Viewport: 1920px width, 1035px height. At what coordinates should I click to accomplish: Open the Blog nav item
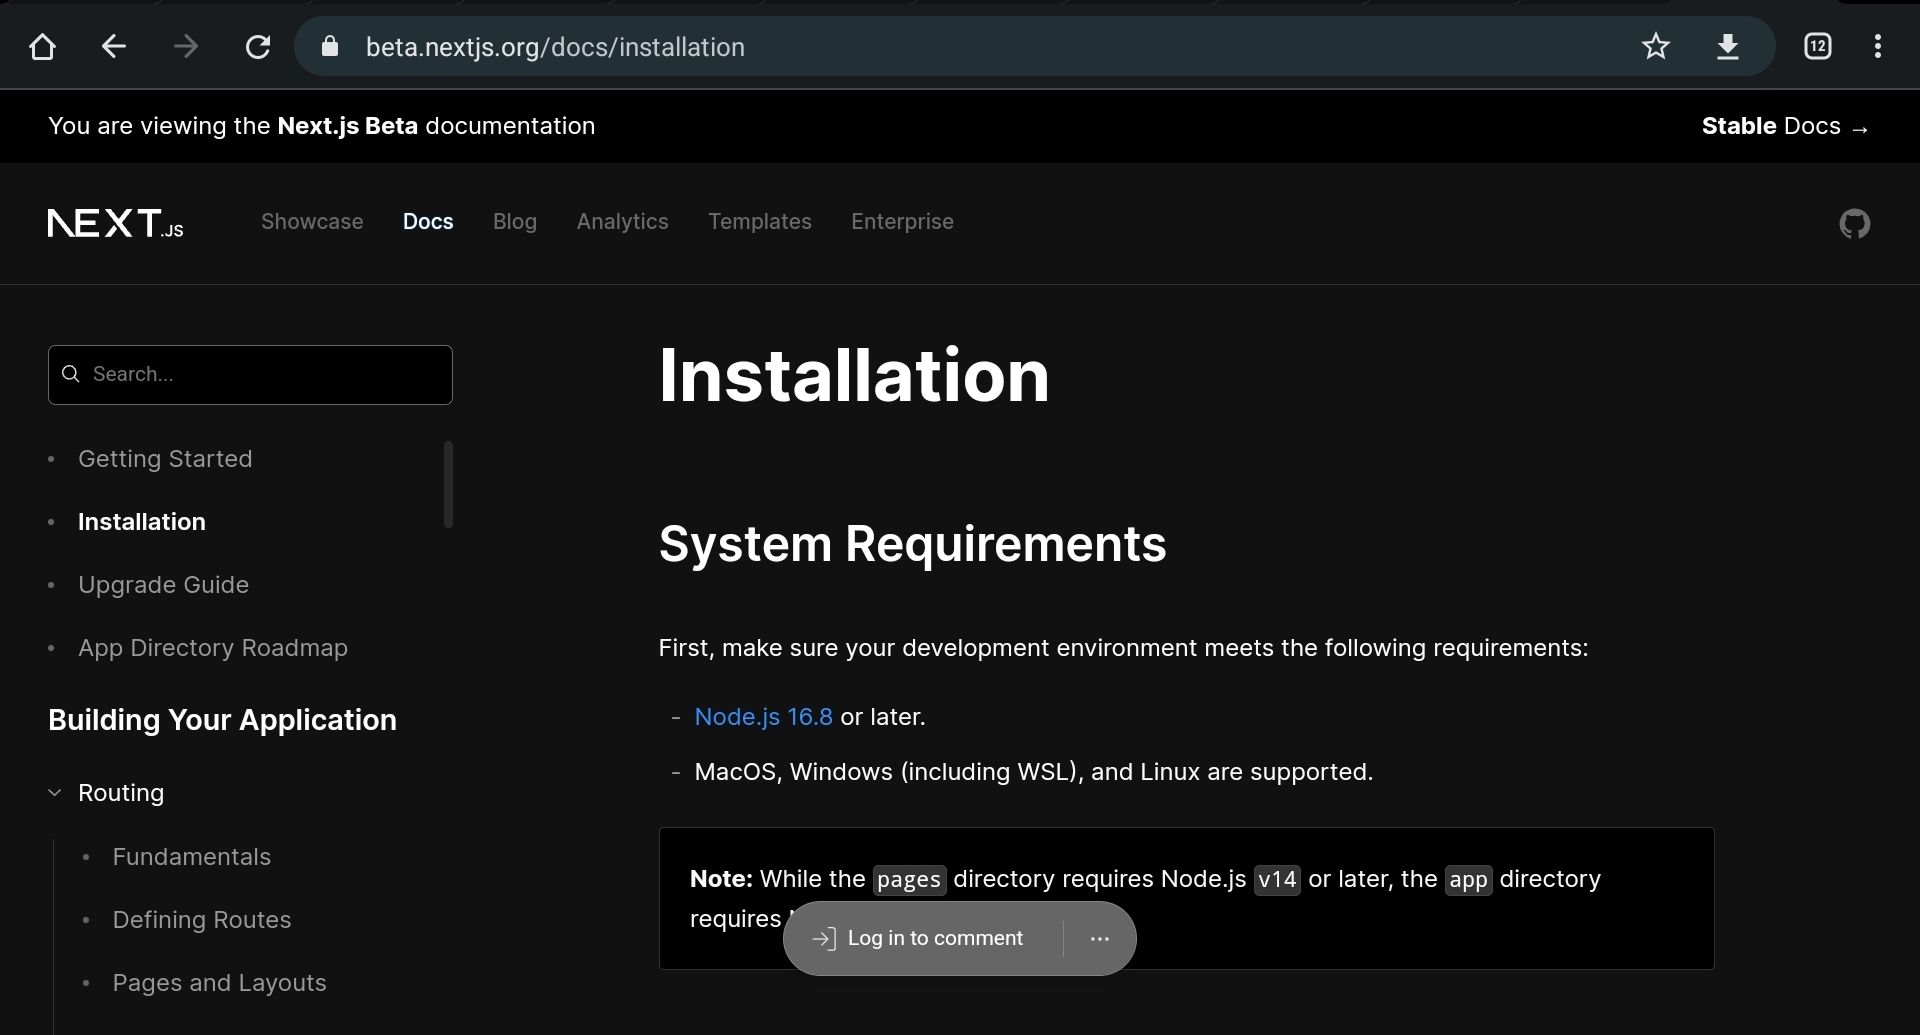point(515,222)
